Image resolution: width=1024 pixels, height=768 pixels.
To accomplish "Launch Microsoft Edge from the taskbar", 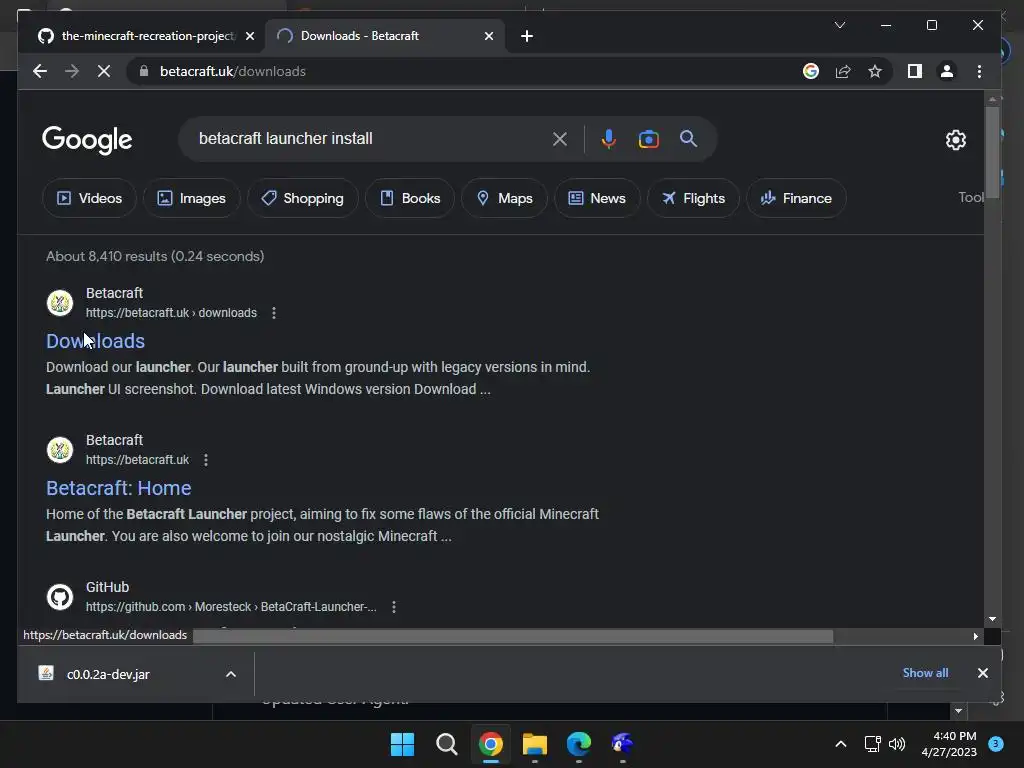I will pos(579,744).
